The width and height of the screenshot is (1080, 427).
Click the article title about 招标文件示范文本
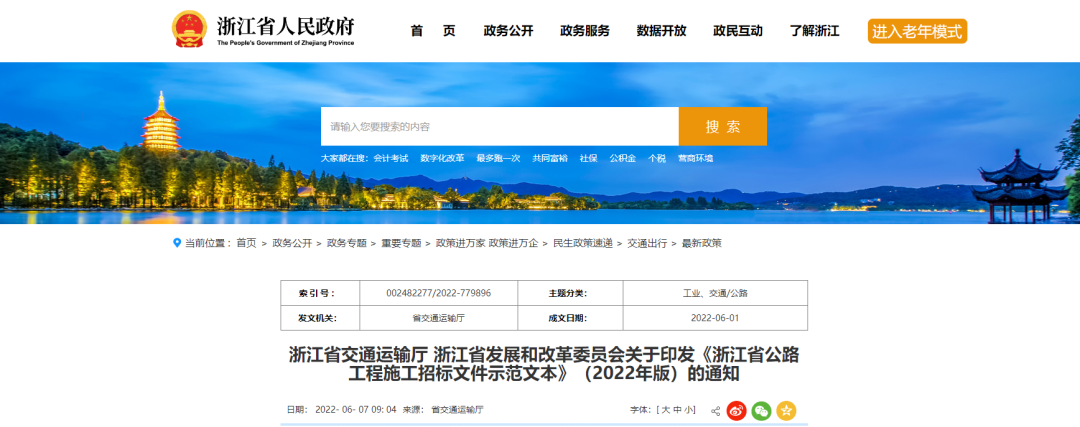pos(544,365)
